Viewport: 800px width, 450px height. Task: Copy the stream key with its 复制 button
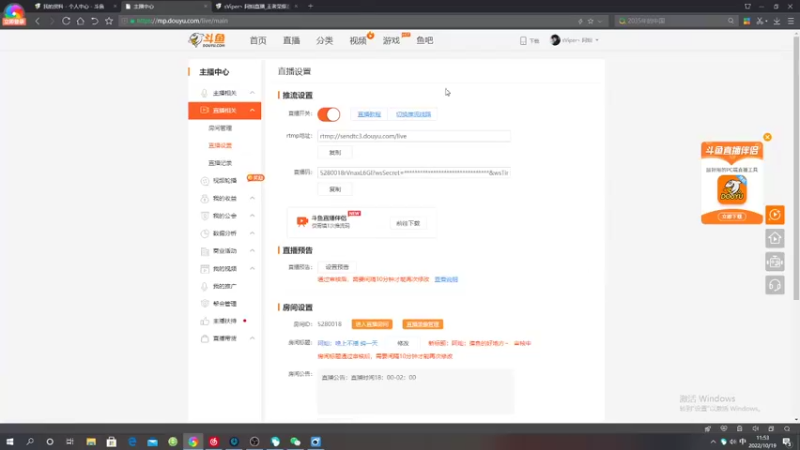click(335, 189)
